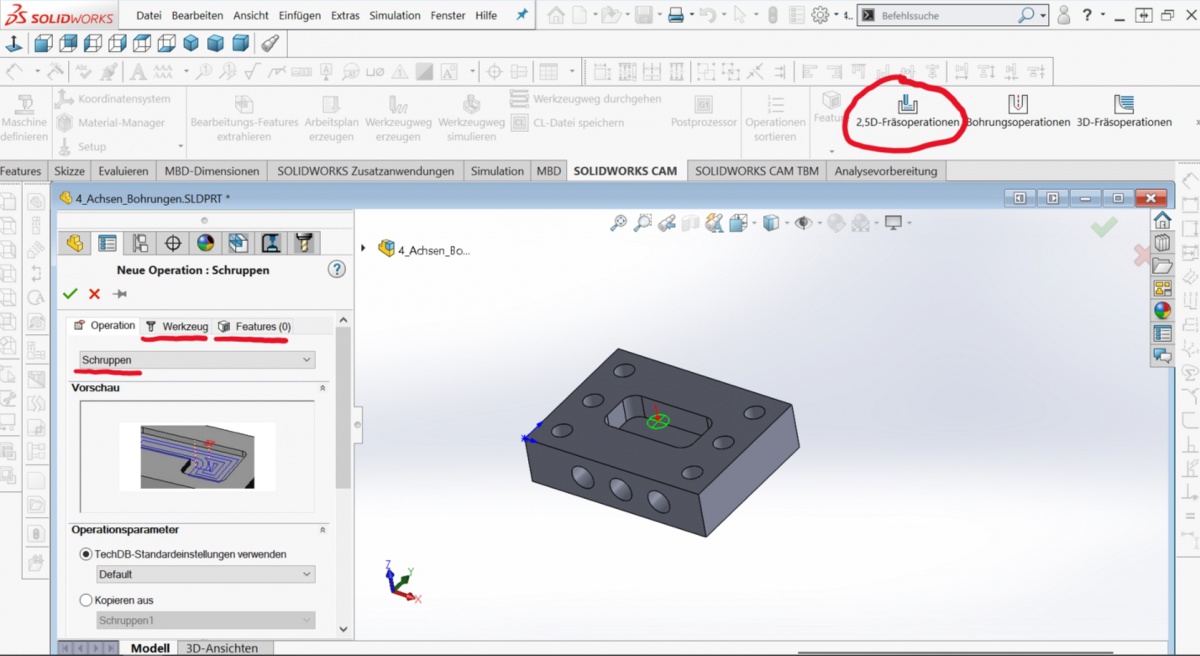Open the Features (0) tab

[255, 326]
